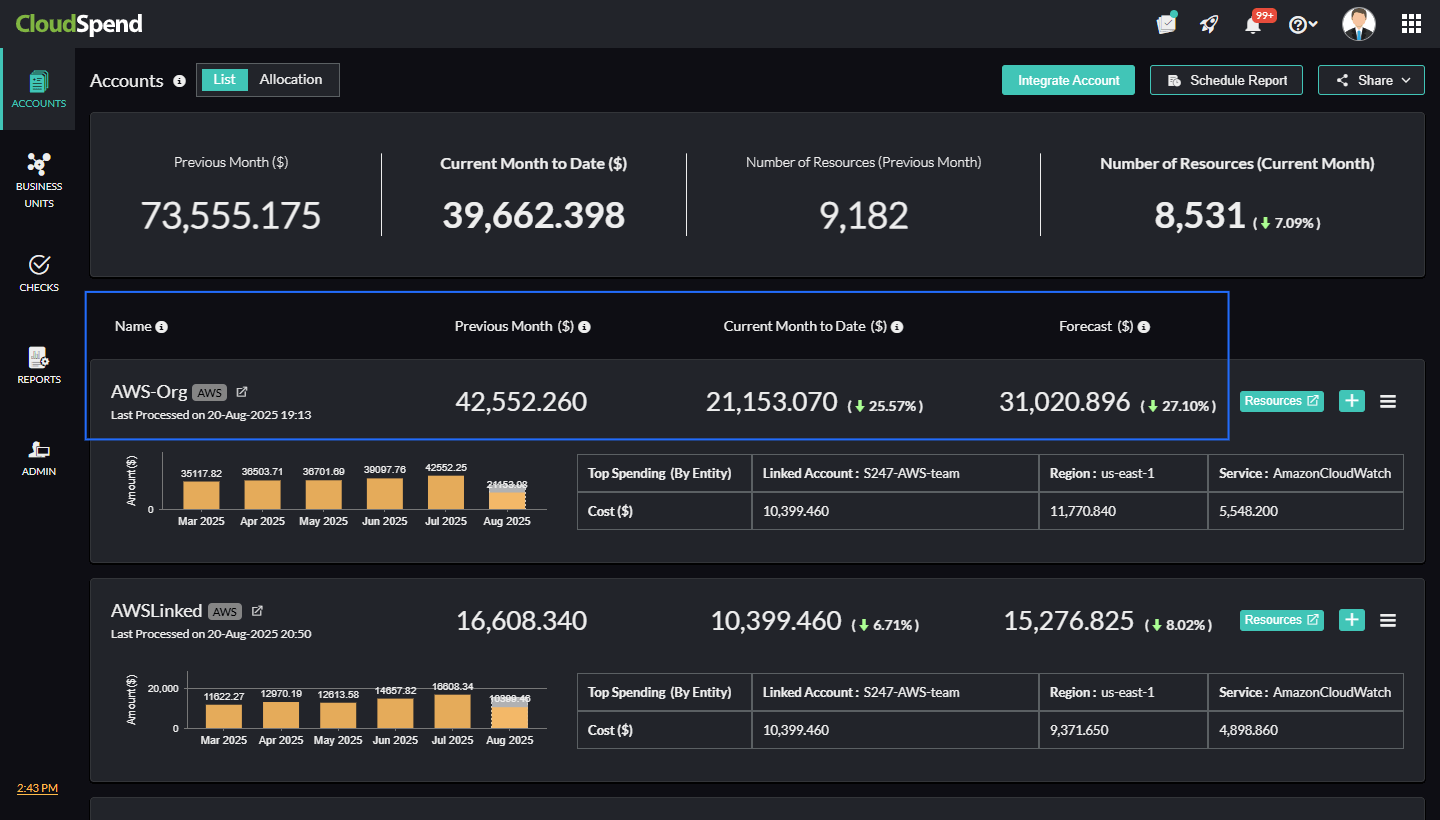Click the green plus button for AWSLinked

click(x=1352, y=620)
